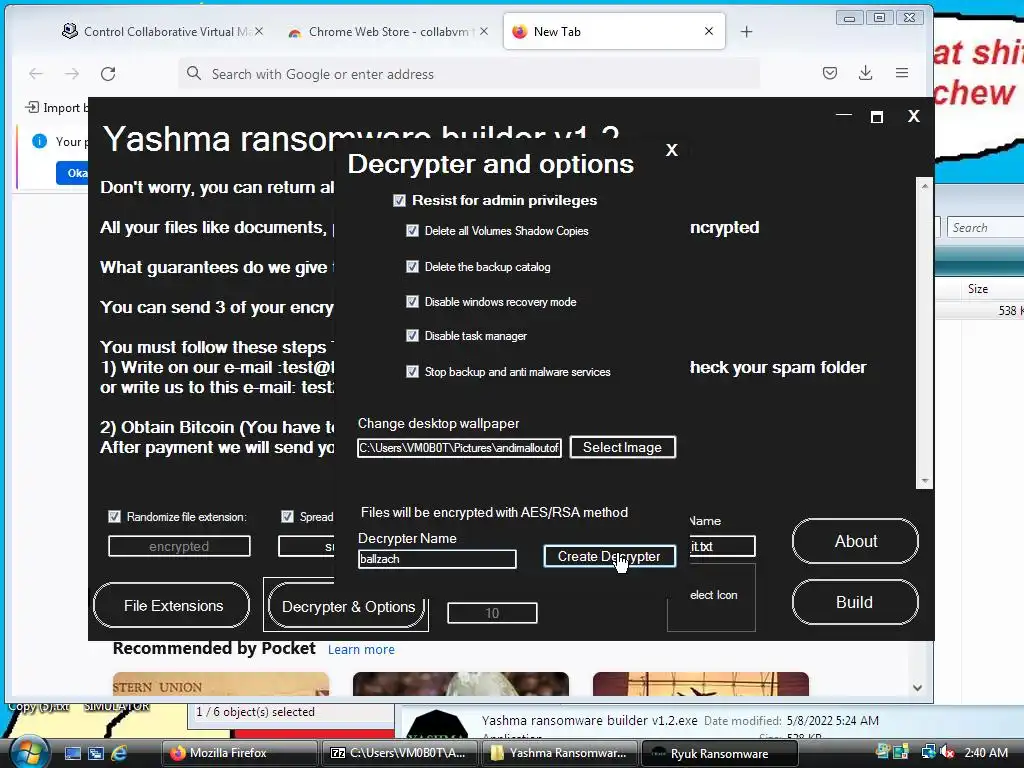Viewport: 1024px width, 768px height.
Task: Maximize the Yashma builder window
Action: [877, 117]
